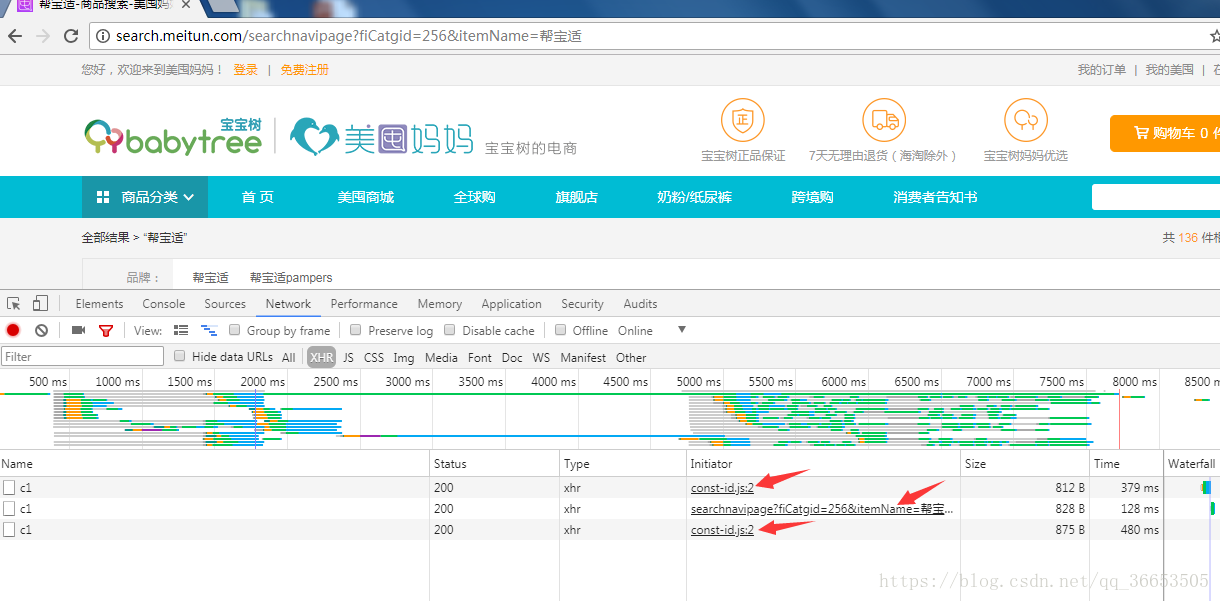Viewport: 1220px width, 601px height.
Task: Switch to the Console tab
Action: 164,304
